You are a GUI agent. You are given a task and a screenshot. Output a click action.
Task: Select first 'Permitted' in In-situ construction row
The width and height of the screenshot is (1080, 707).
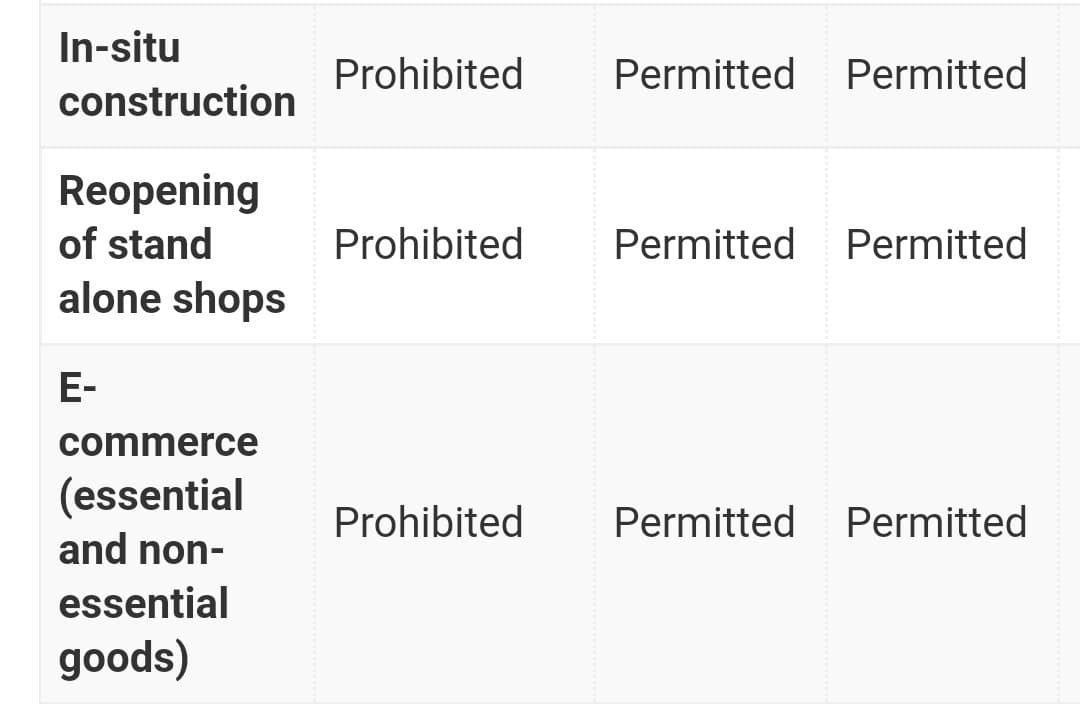point(704,74)
